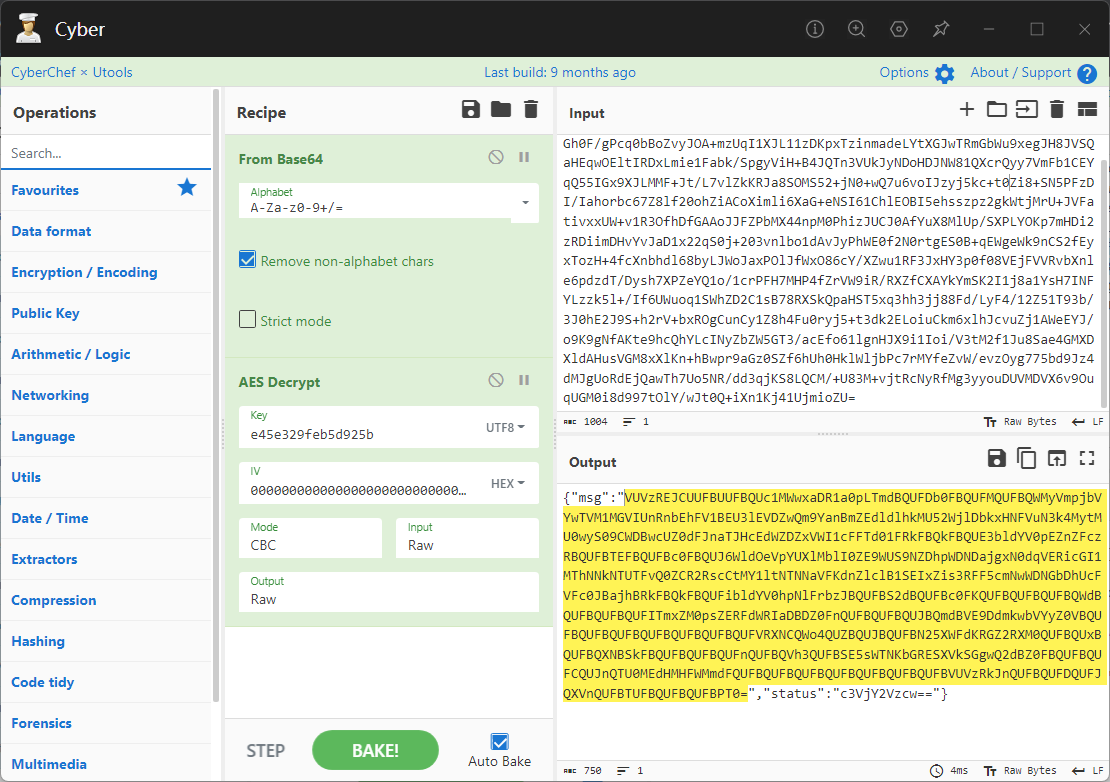Expand the Code tidy category
The image size is (1110, 782).
pos(106,683)
